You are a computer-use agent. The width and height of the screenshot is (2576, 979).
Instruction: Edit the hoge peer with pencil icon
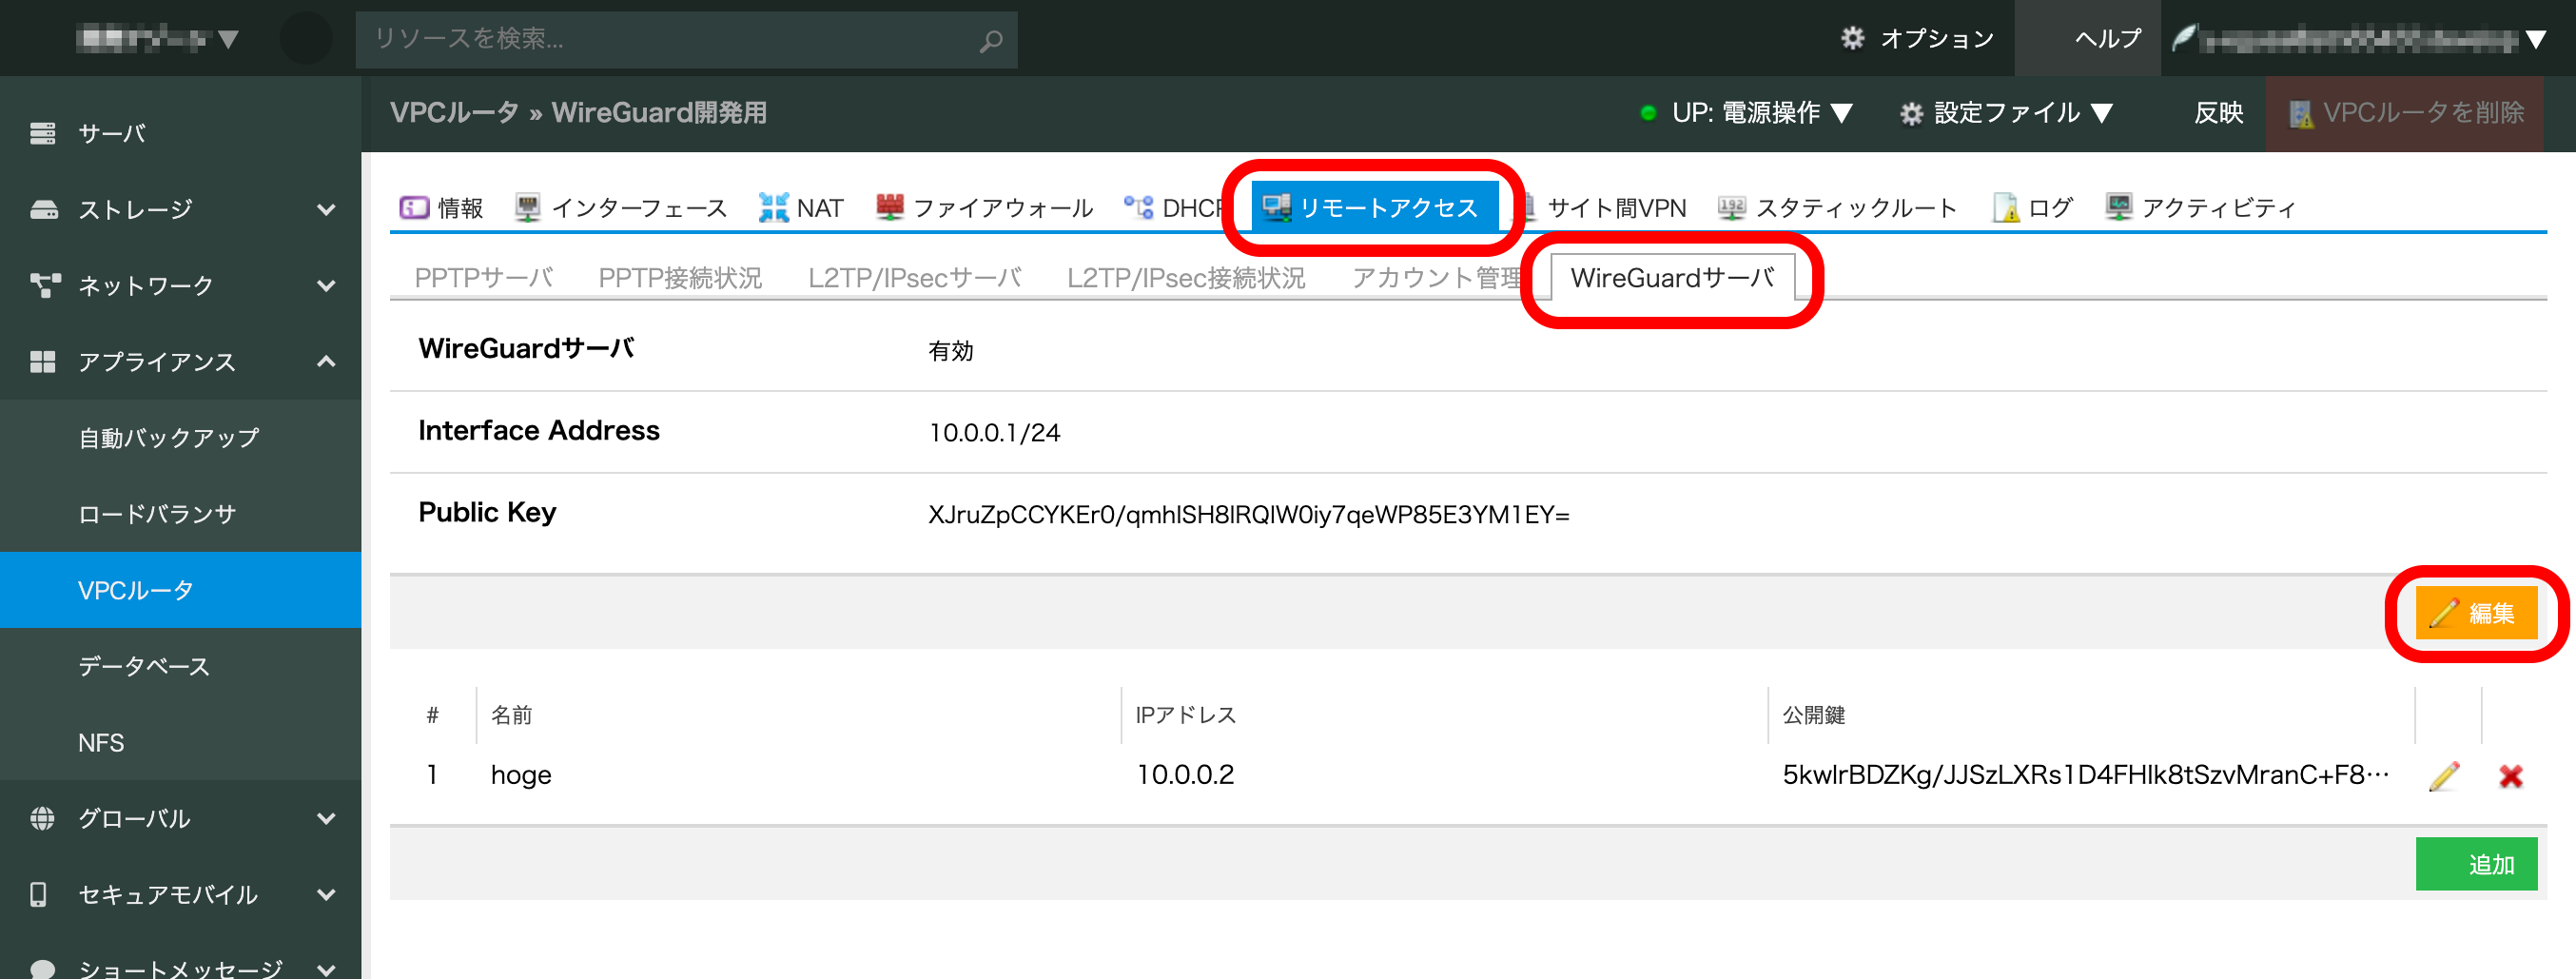coord(2443,774)
